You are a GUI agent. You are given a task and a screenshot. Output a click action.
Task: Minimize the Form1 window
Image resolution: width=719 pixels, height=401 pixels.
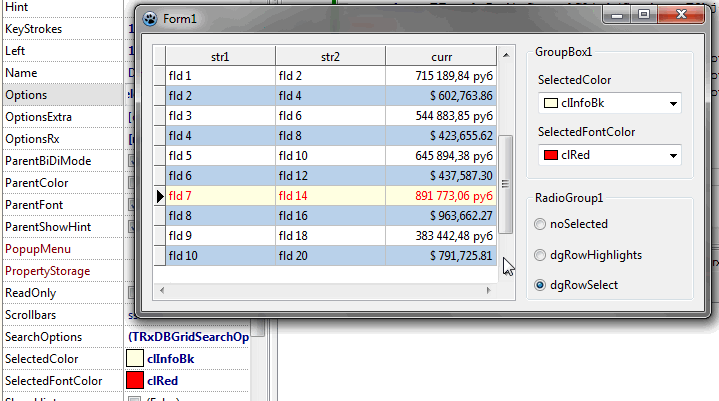[x=620, y=15]
